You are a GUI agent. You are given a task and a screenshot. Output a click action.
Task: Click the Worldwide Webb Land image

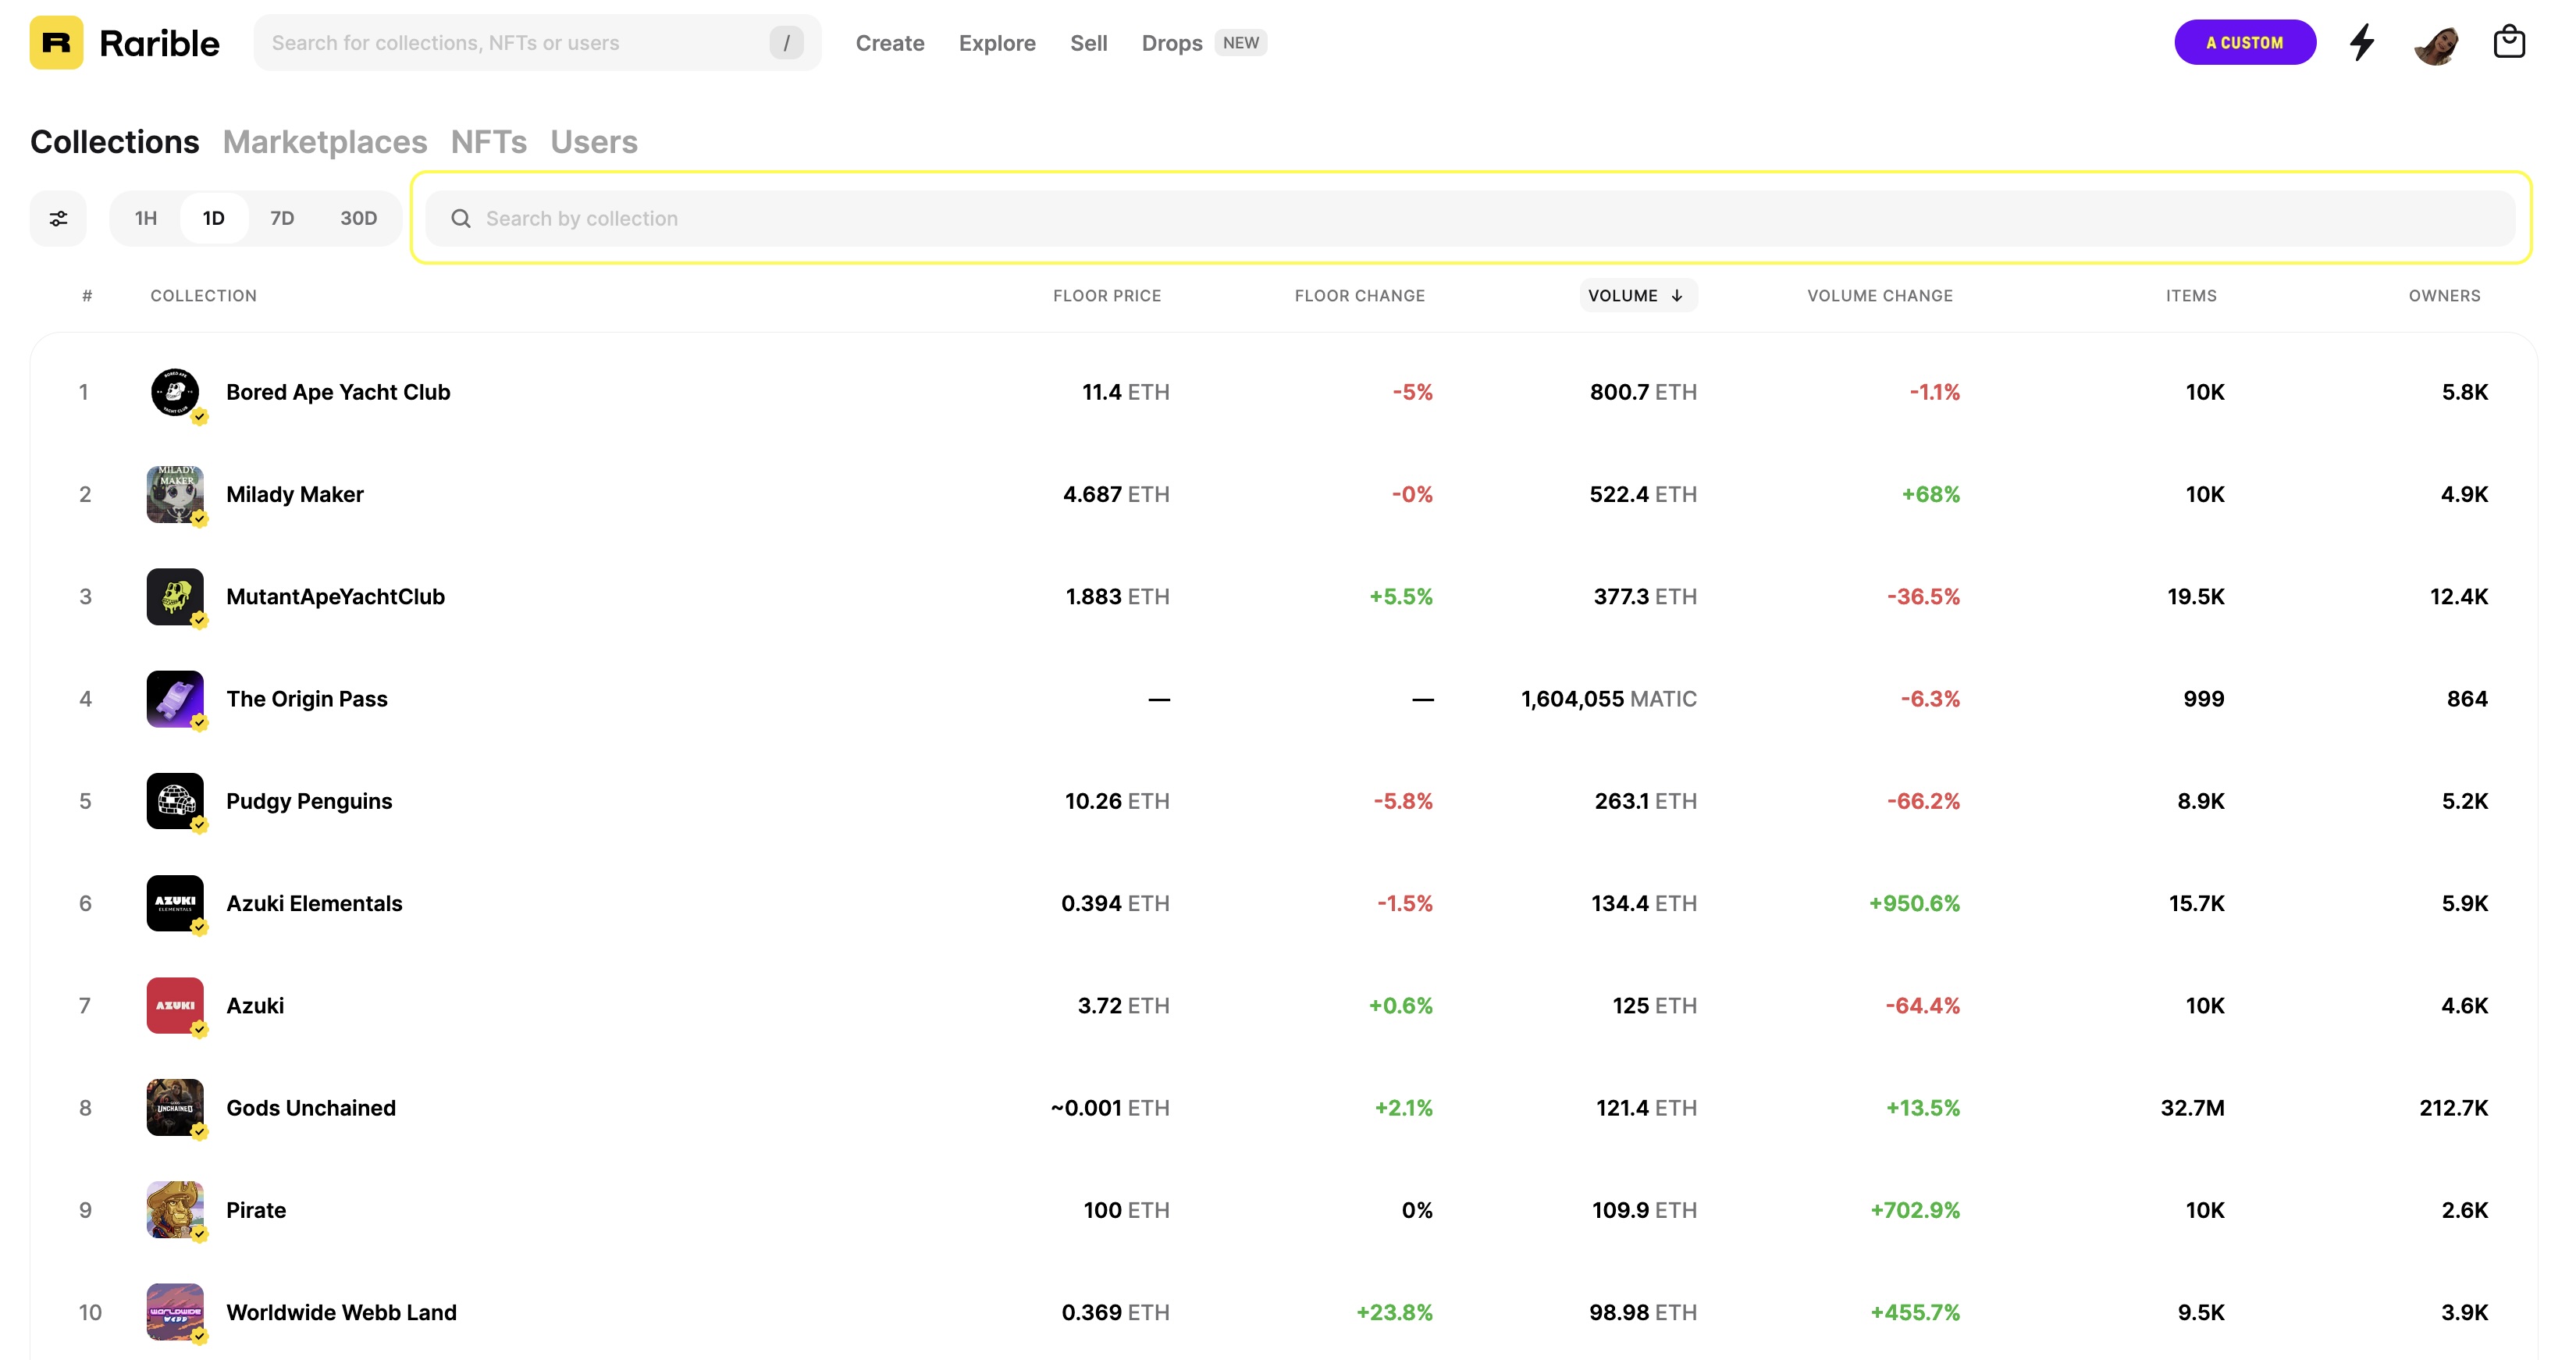click(x=175, y=1312)
